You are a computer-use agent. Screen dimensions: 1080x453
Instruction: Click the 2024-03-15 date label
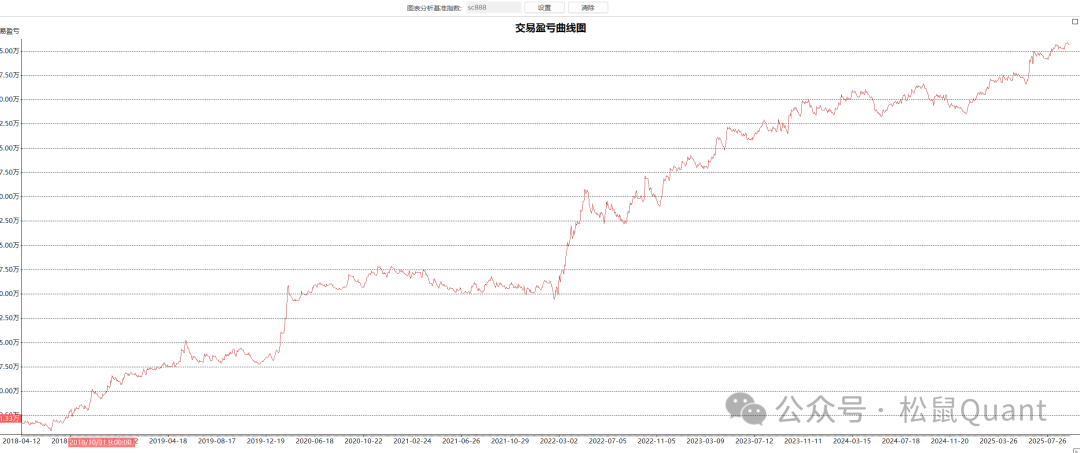pyautogui.click(x=852, y=440)
